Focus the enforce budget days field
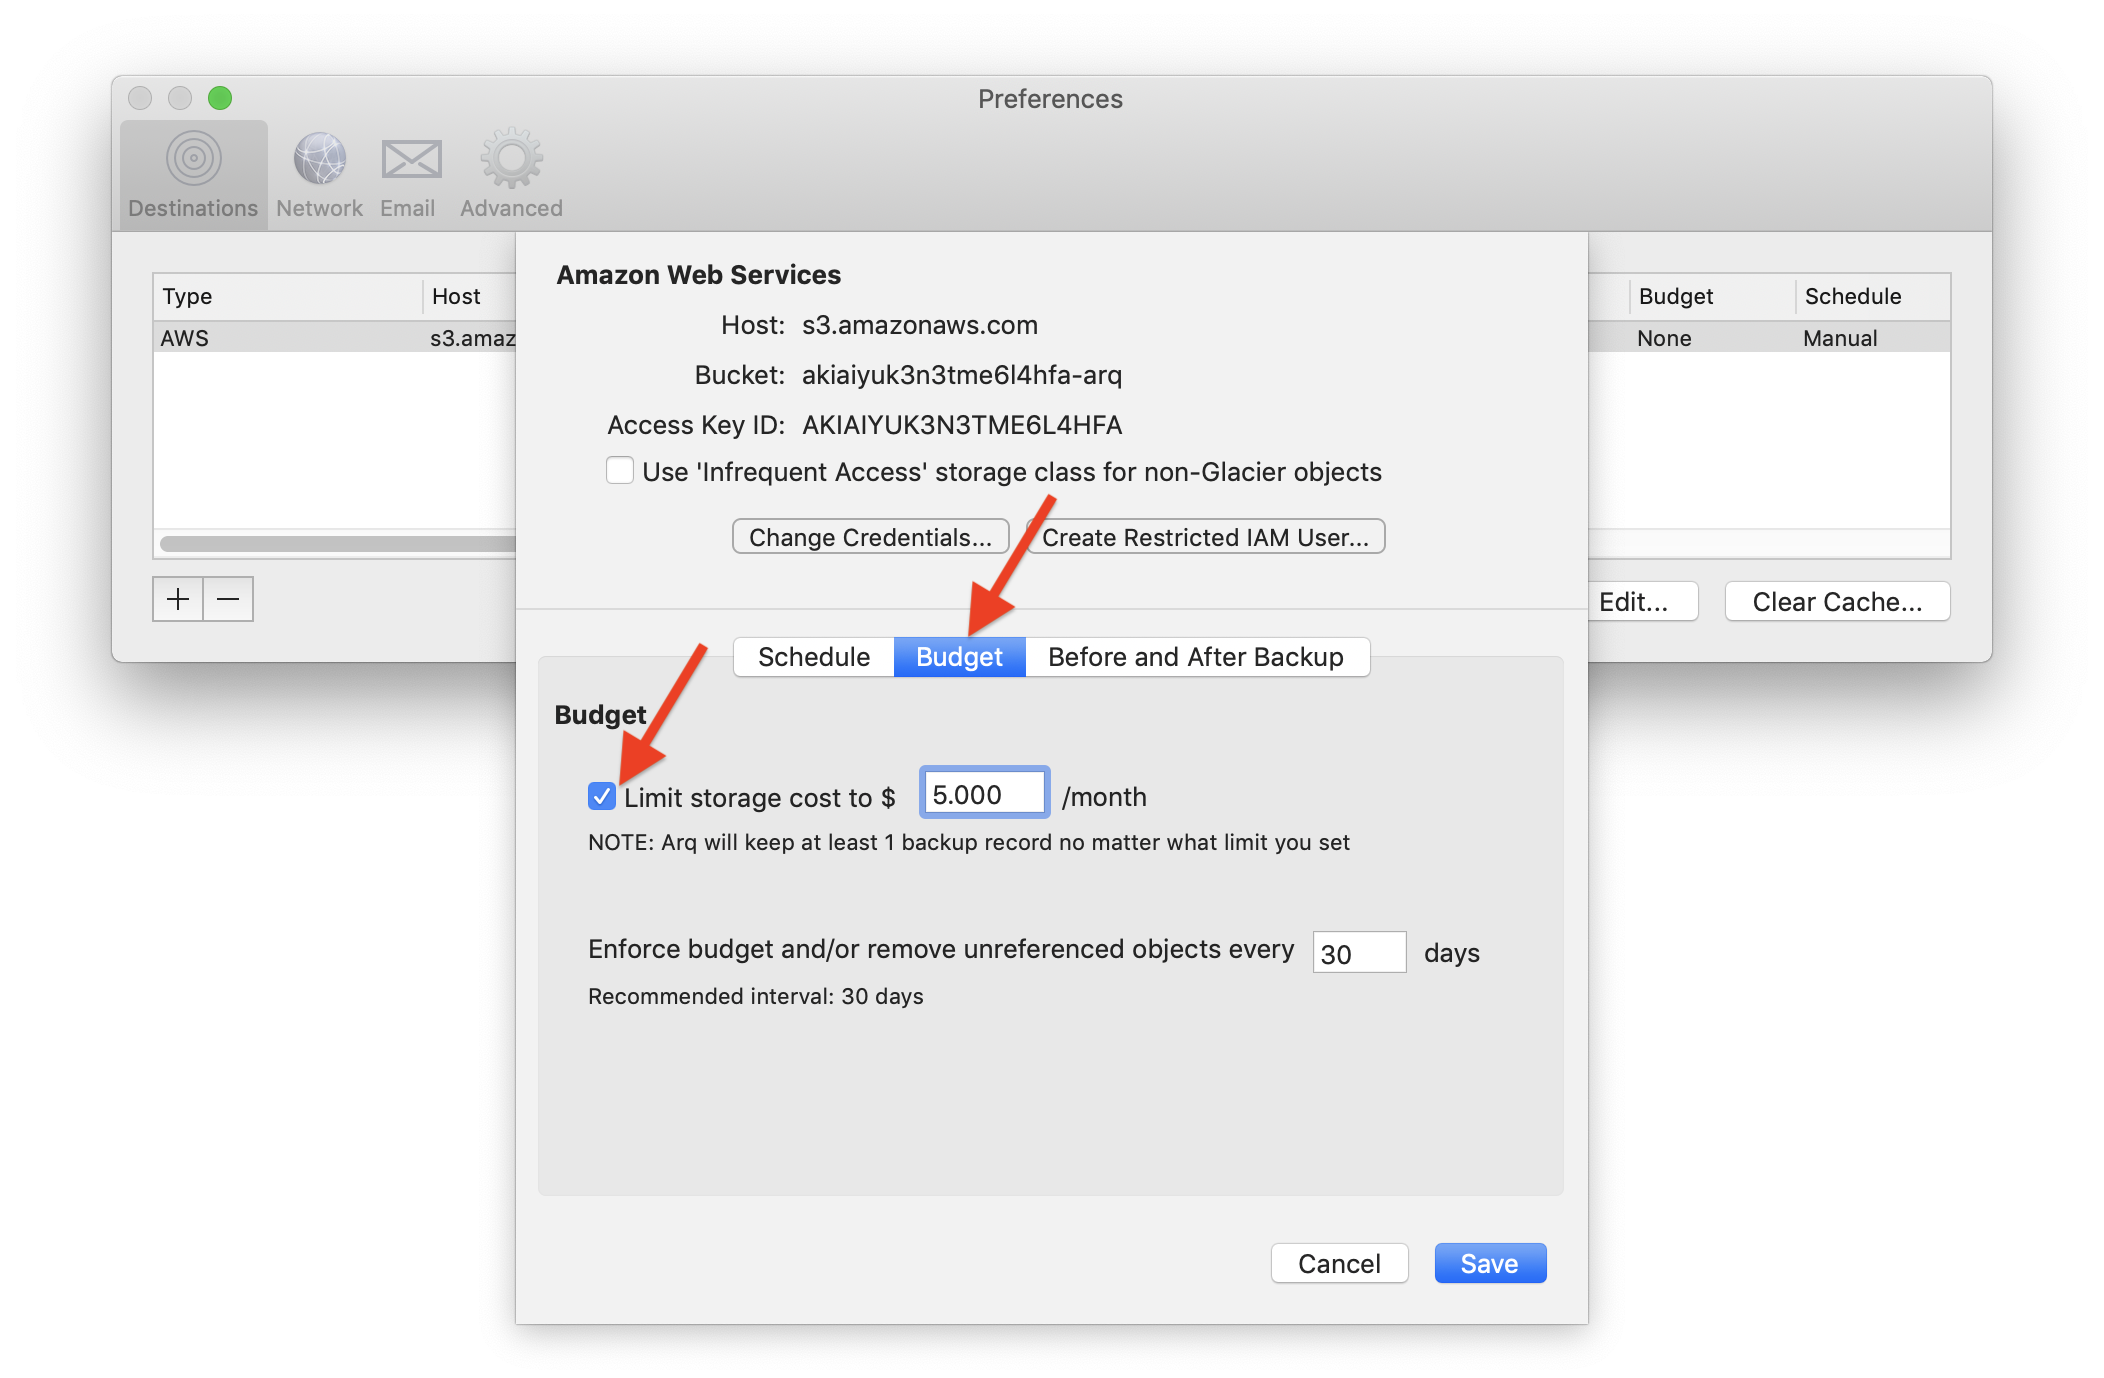2104x1378 pixels. click(x=1359, y=952)
